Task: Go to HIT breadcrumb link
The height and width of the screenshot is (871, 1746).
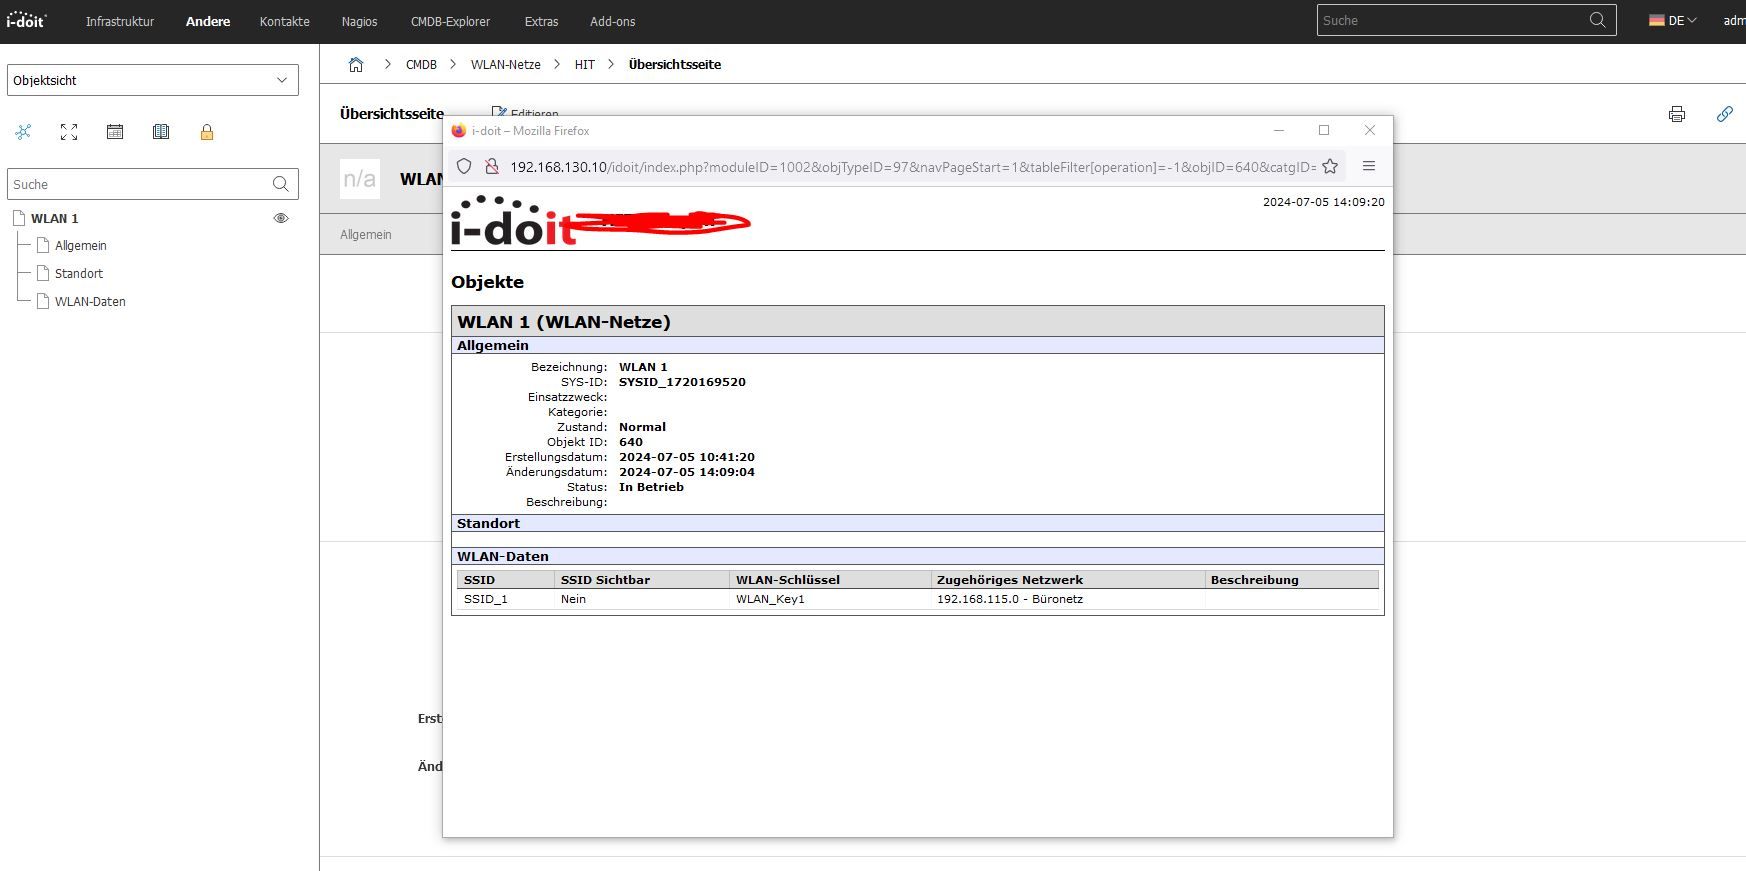Action: 585,64
